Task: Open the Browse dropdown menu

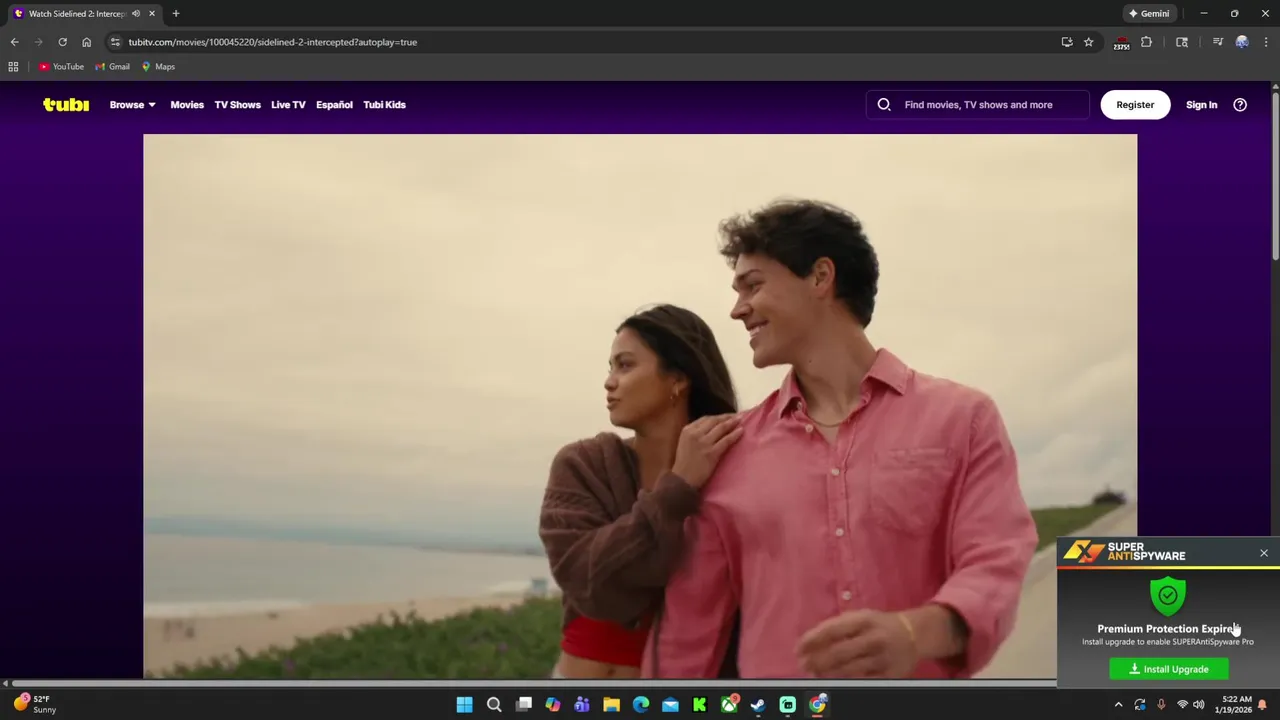Action: (132, 104)
